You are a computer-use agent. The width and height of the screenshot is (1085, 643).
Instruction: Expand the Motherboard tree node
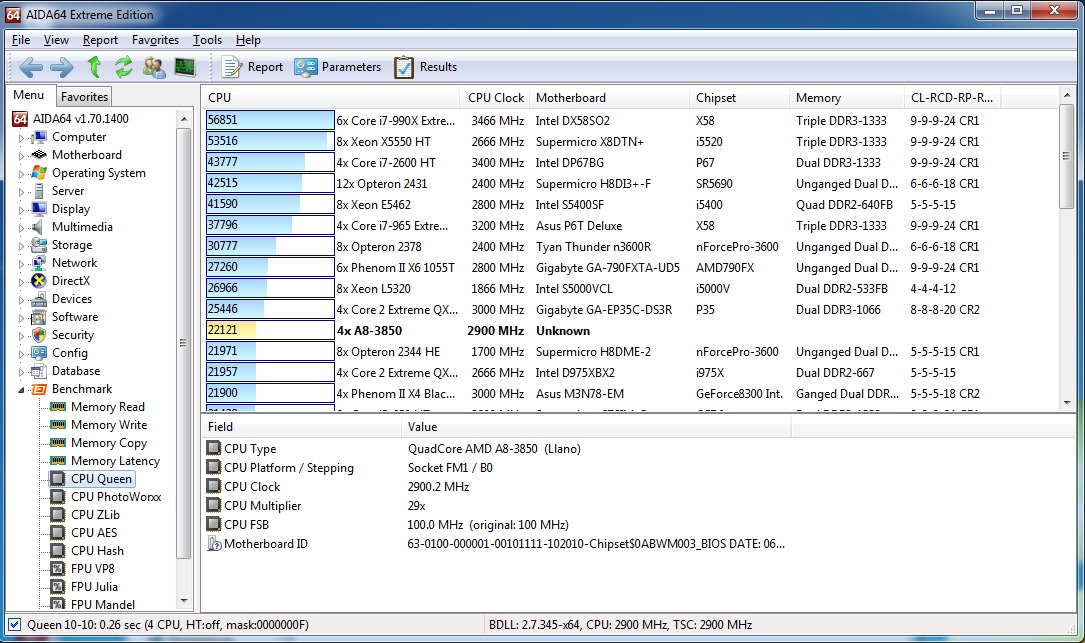(x=21, y=156)
